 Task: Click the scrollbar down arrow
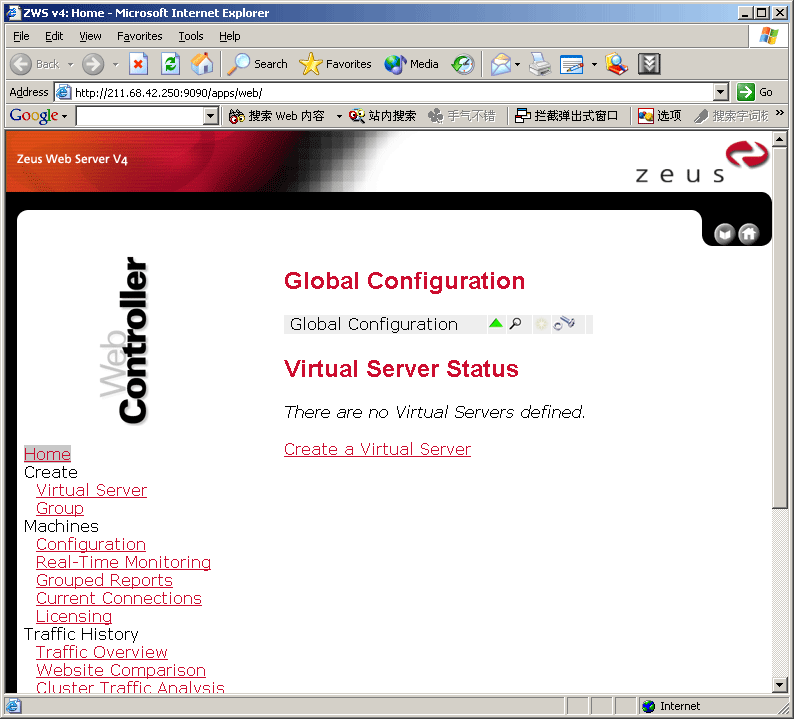point(780,685)
